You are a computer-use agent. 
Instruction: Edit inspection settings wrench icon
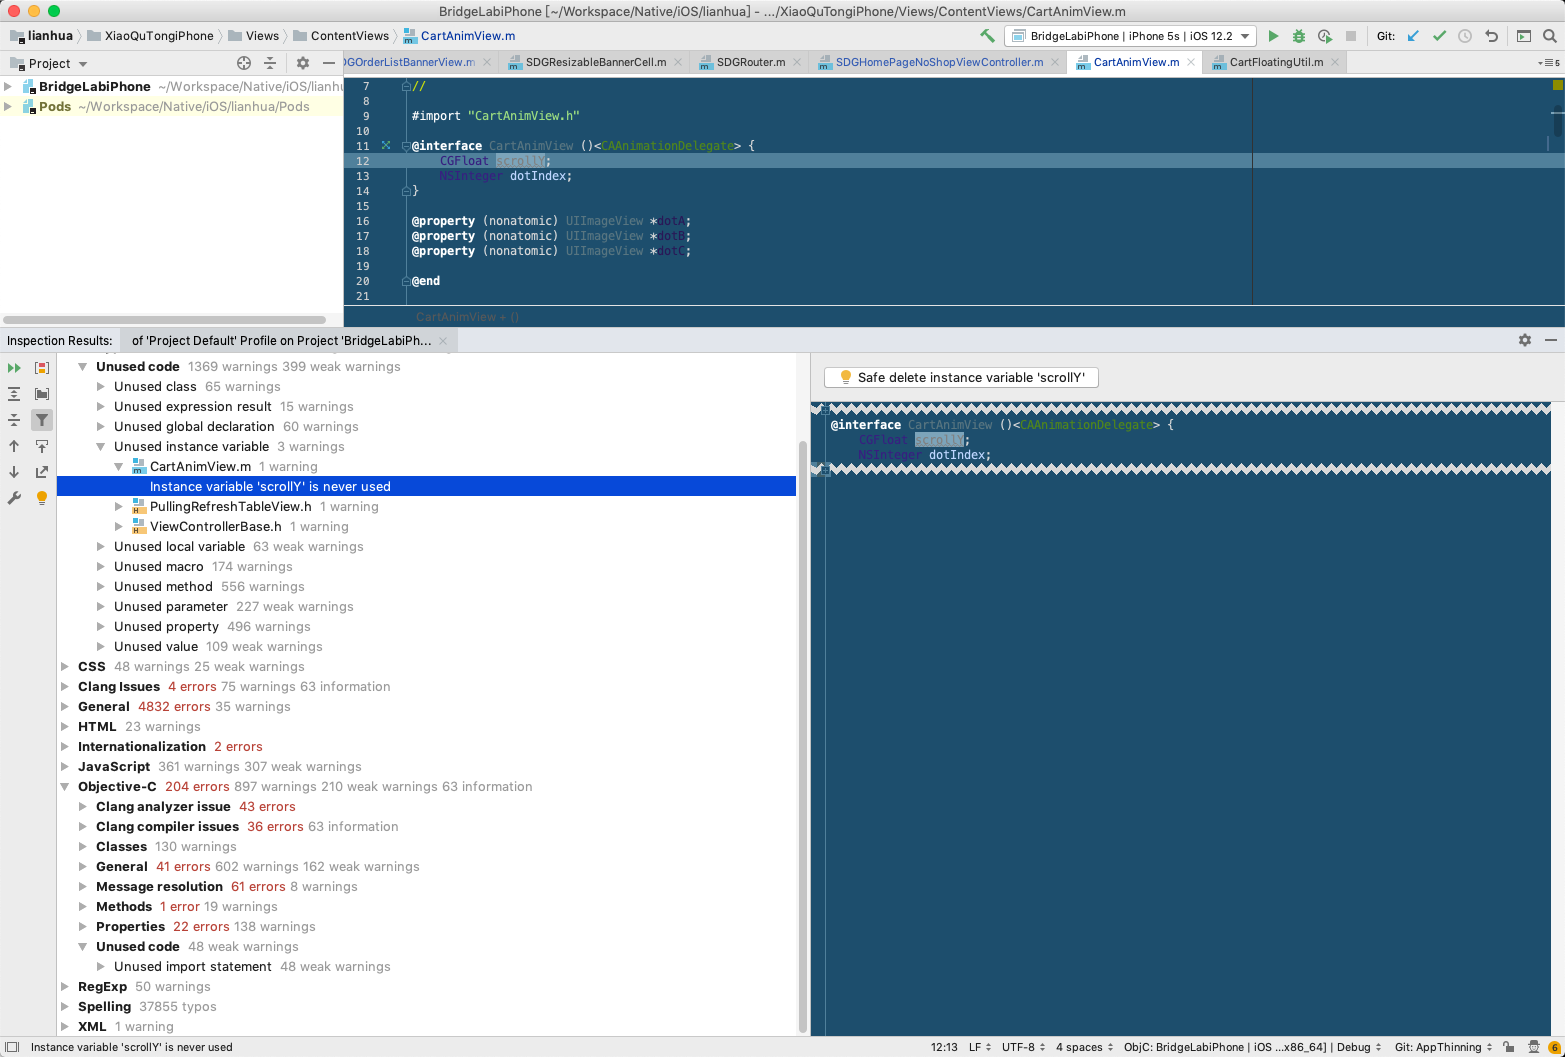pyautogui.click(x=14, y=498)
